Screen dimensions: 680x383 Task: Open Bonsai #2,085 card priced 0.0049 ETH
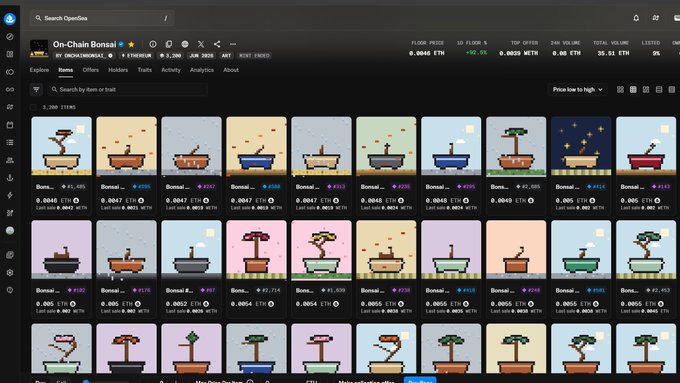(x=516, y=165)
